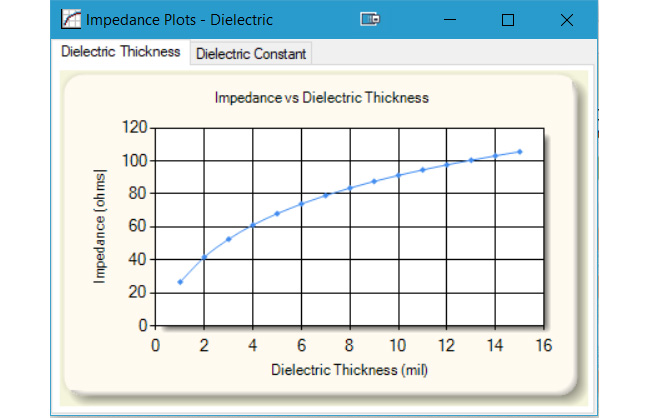Switch to the Dielectric Constant tab
The height and width of the screenshot is (418, 650).
click(x=251, y=53)
